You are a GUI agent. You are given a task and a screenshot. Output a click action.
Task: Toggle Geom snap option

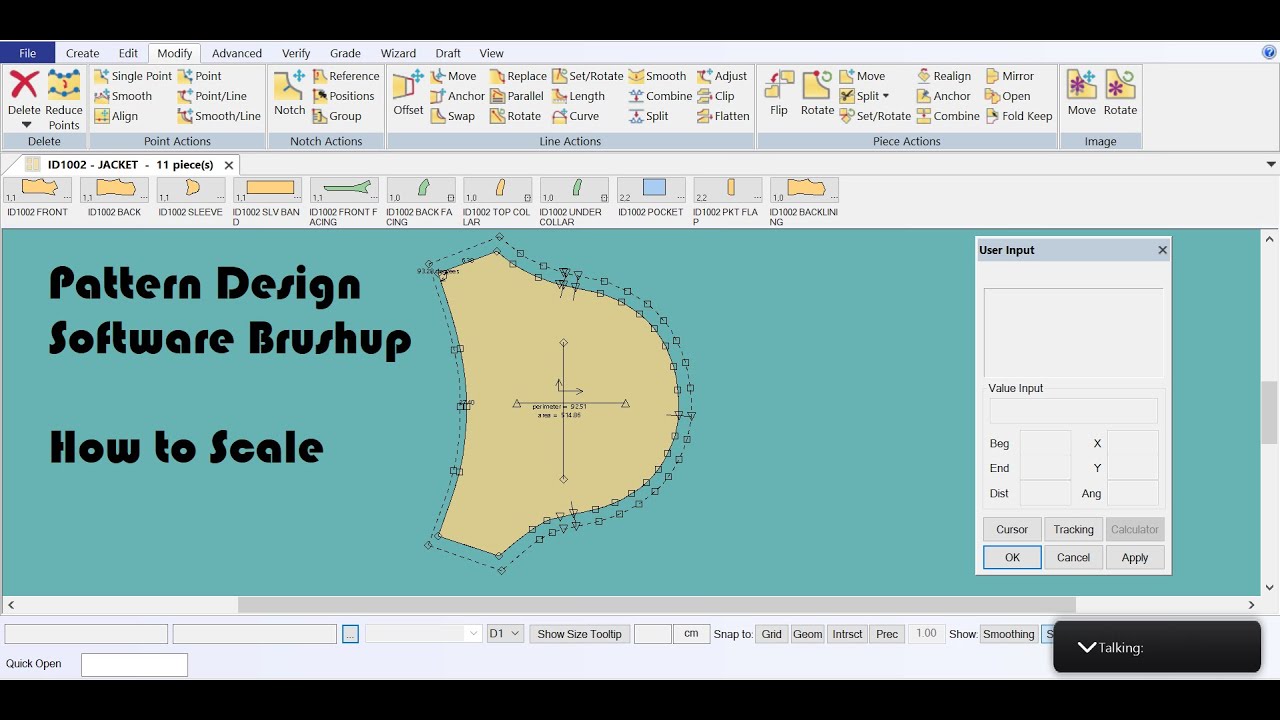click(x=807, y=634)
